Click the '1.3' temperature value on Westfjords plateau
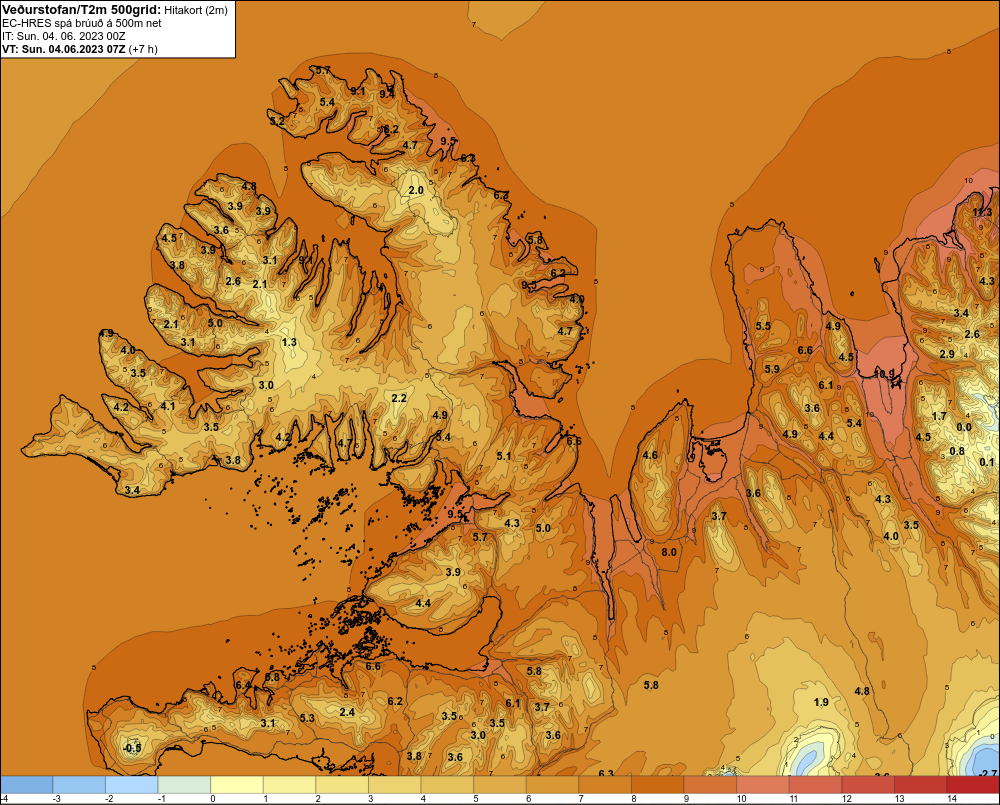 (x=289, y=343)
